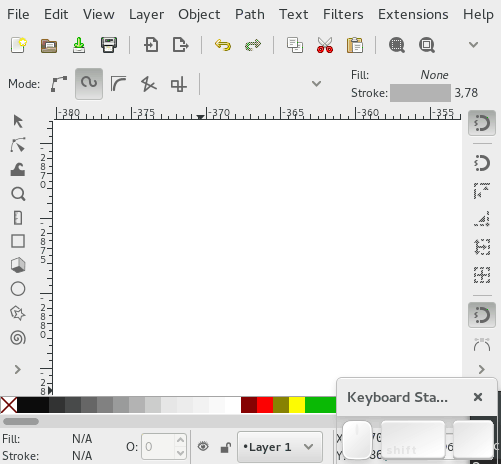Select the Star and polygon tool
The height and width of the screenshot is (464, 501).
pyautogui.click(x=18, y=313)
